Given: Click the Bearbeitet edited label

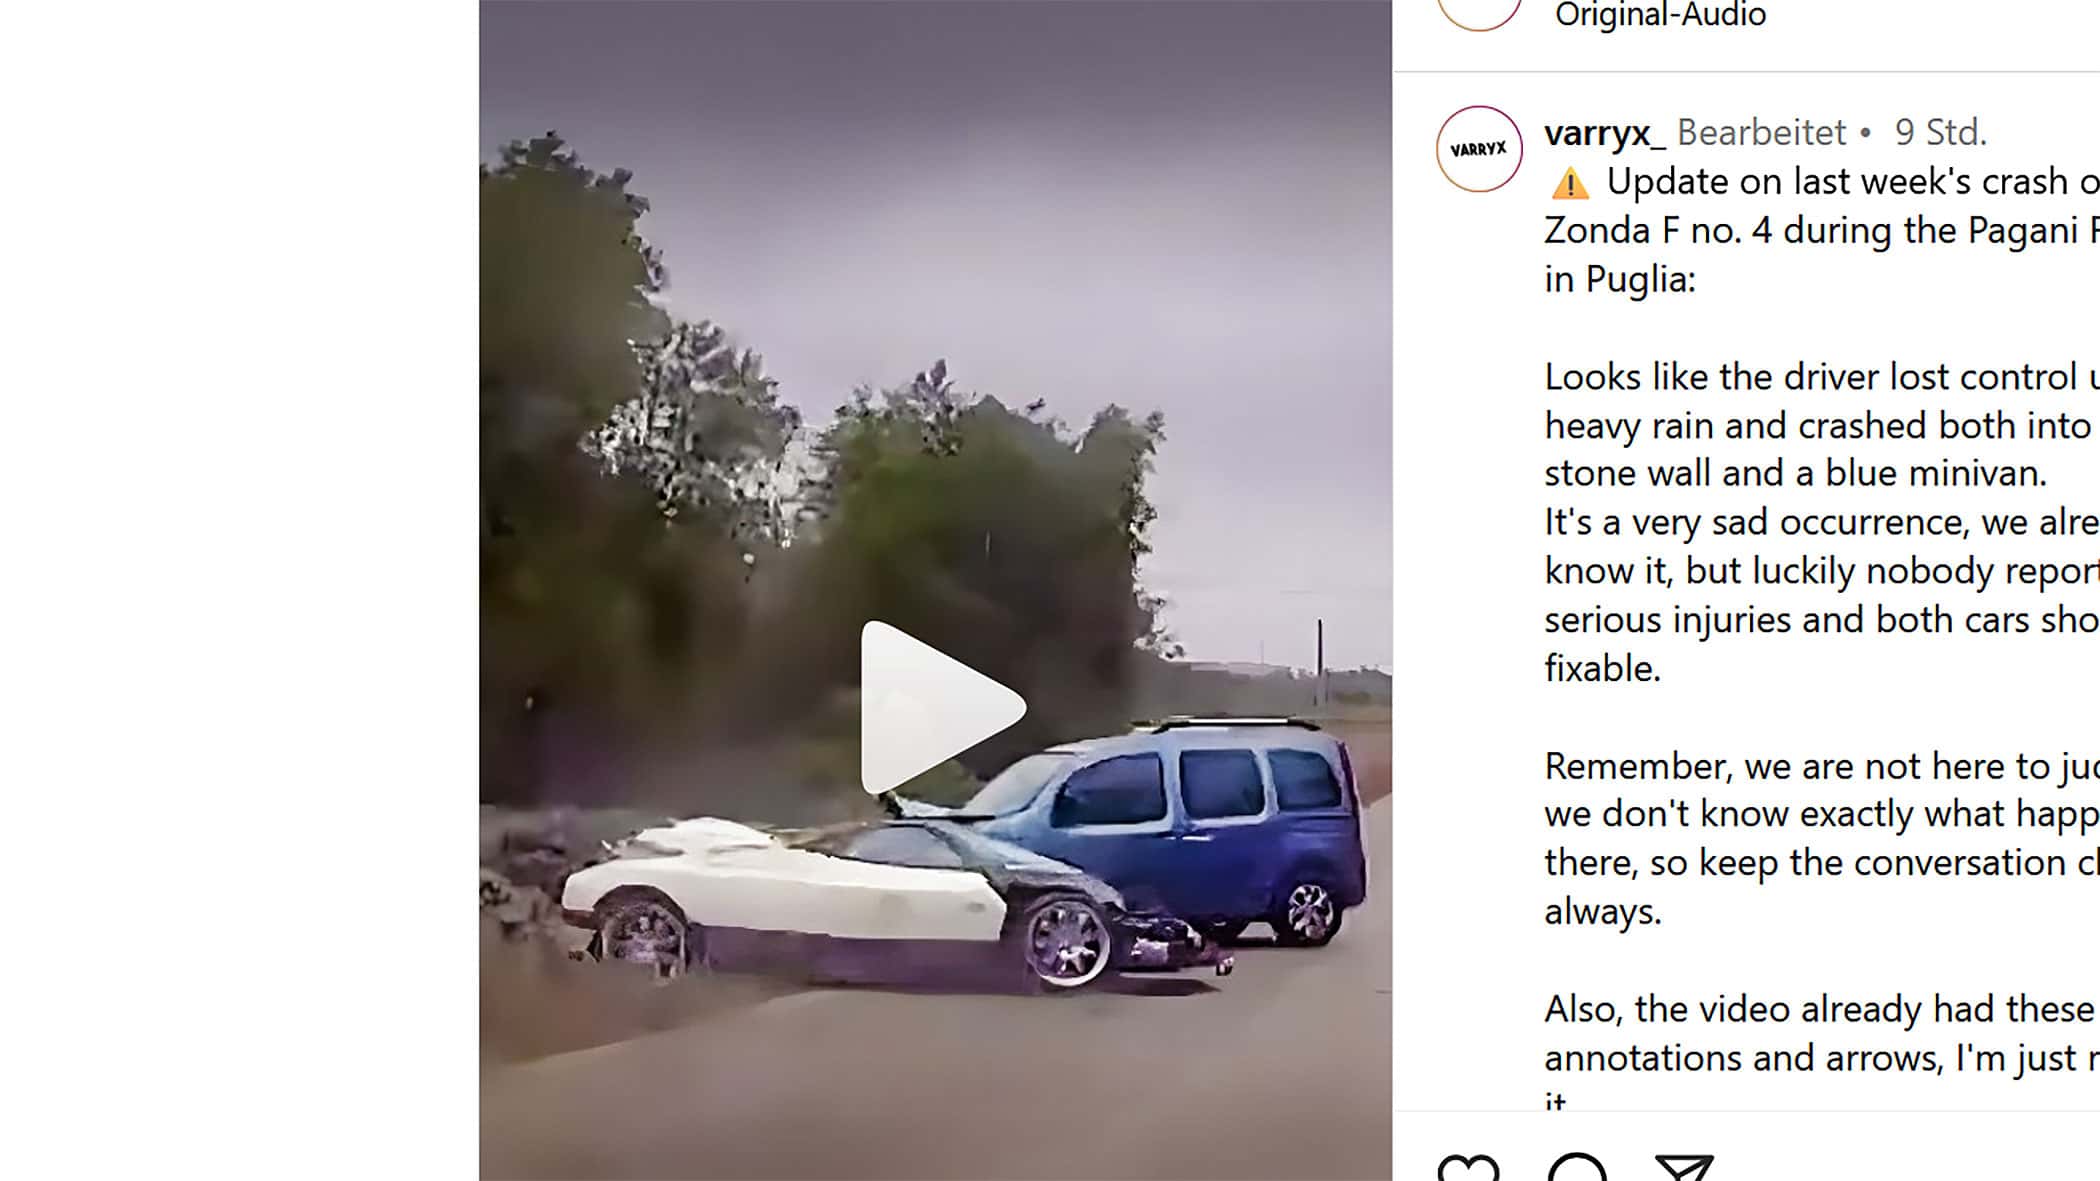Looking at the screenshot, I should (x=1761, y=132).
